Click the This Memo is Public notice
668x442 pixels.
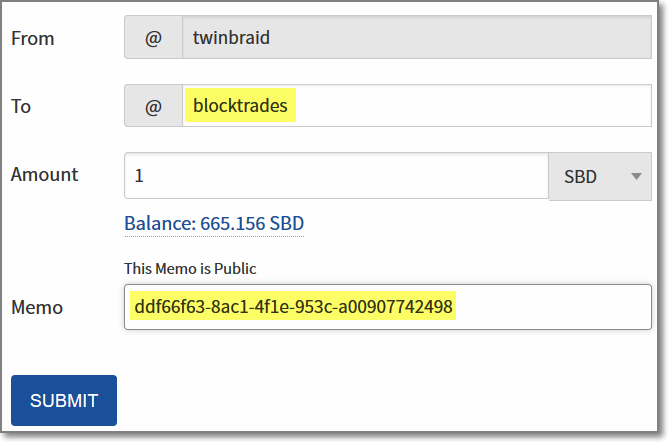click(190, 268)
